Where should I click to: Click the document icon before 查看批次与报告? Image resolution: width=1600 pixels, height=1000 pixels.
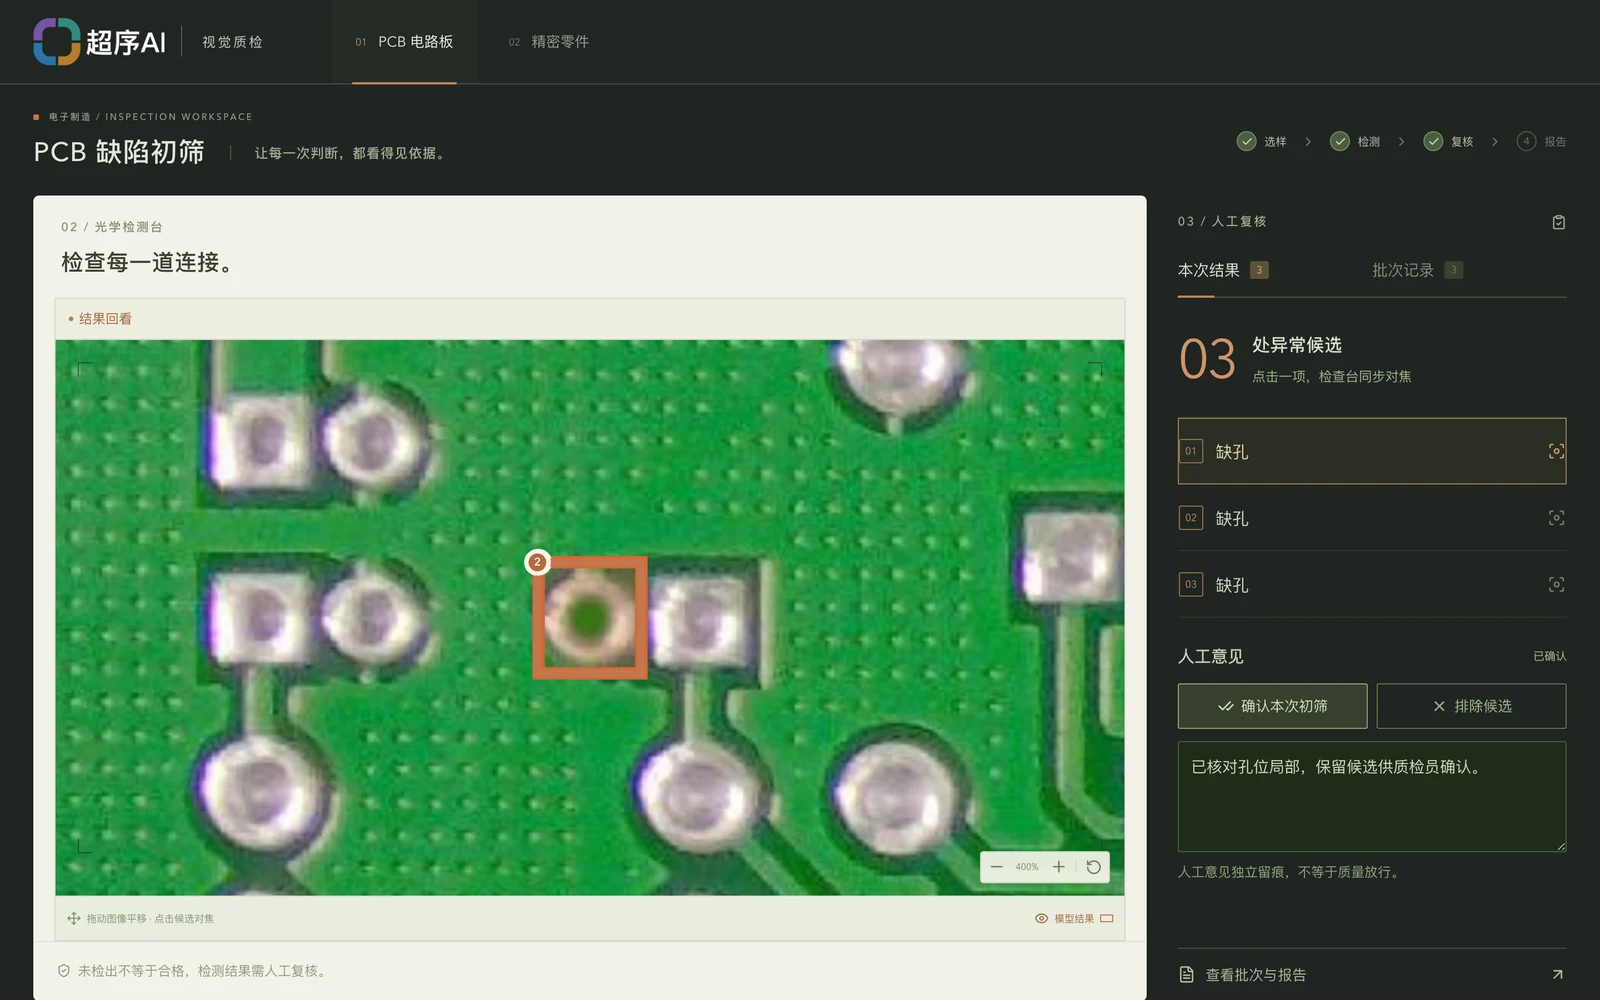1187,975
